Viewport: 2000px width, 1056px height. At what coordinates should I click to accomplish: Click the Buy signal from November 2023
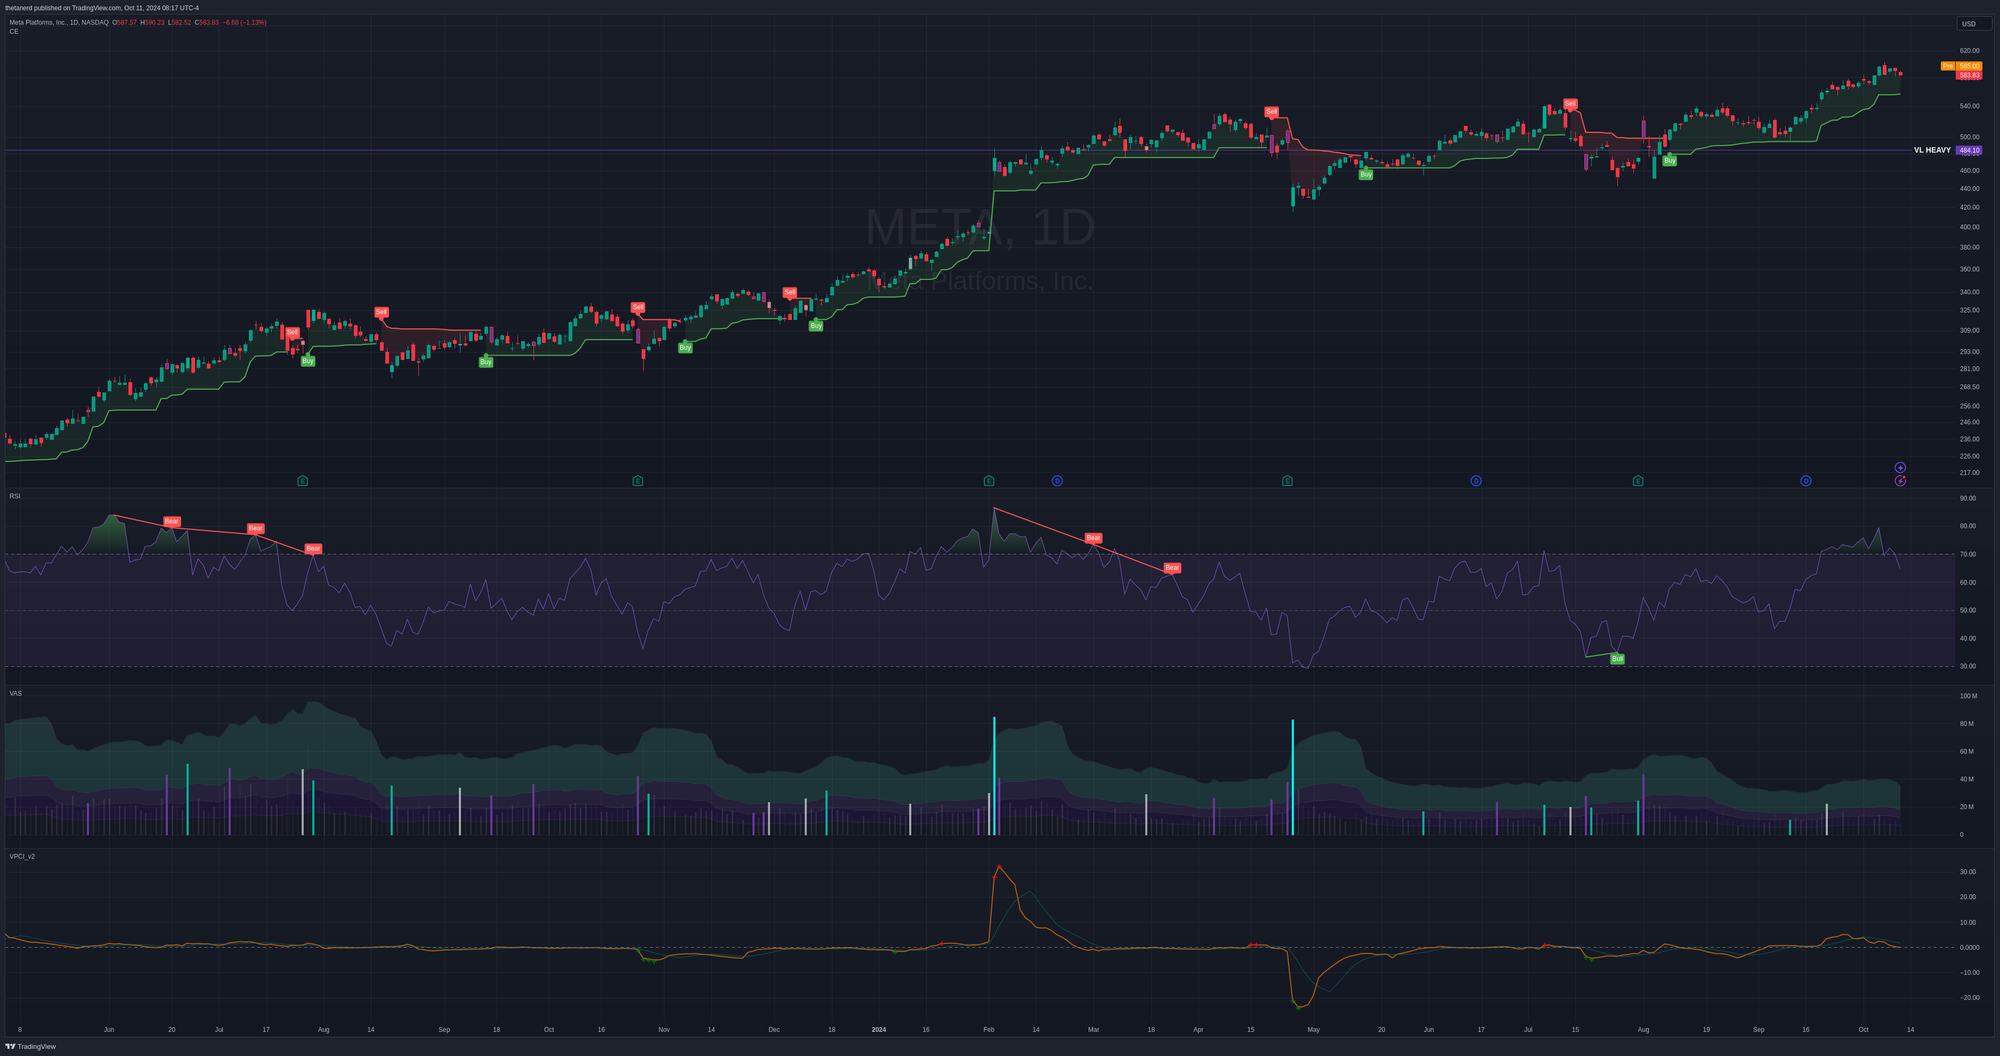[x=685, y=347]
